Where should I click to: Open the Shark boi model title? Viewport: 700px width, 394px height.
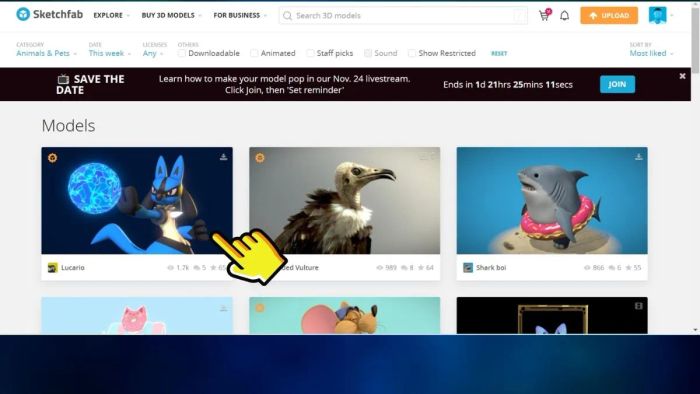pyautogui.click(x=491, y=268)
